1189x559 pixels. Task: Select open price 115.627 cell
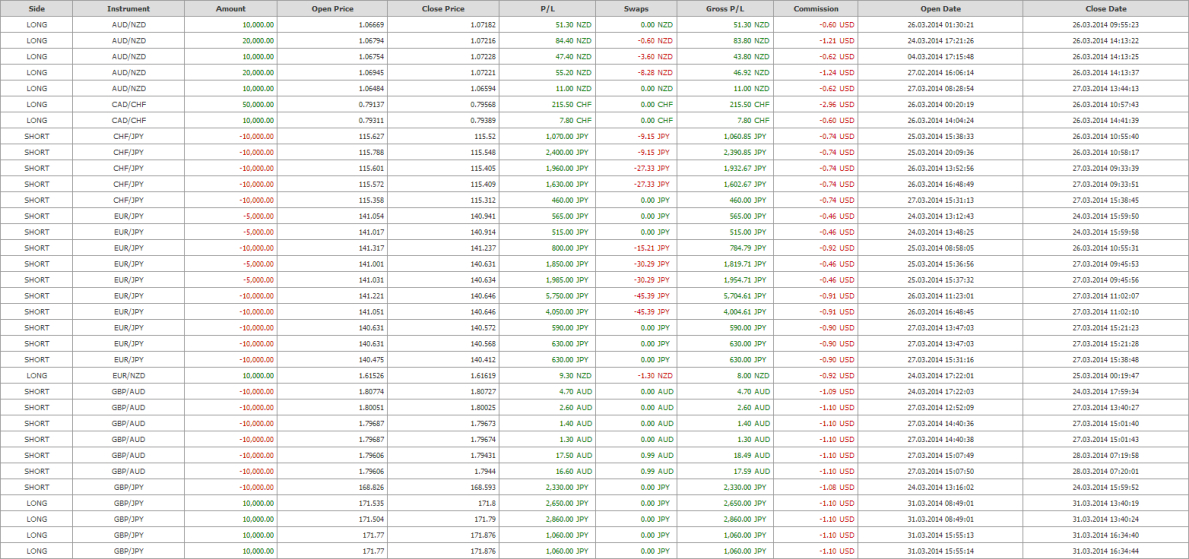332,137
